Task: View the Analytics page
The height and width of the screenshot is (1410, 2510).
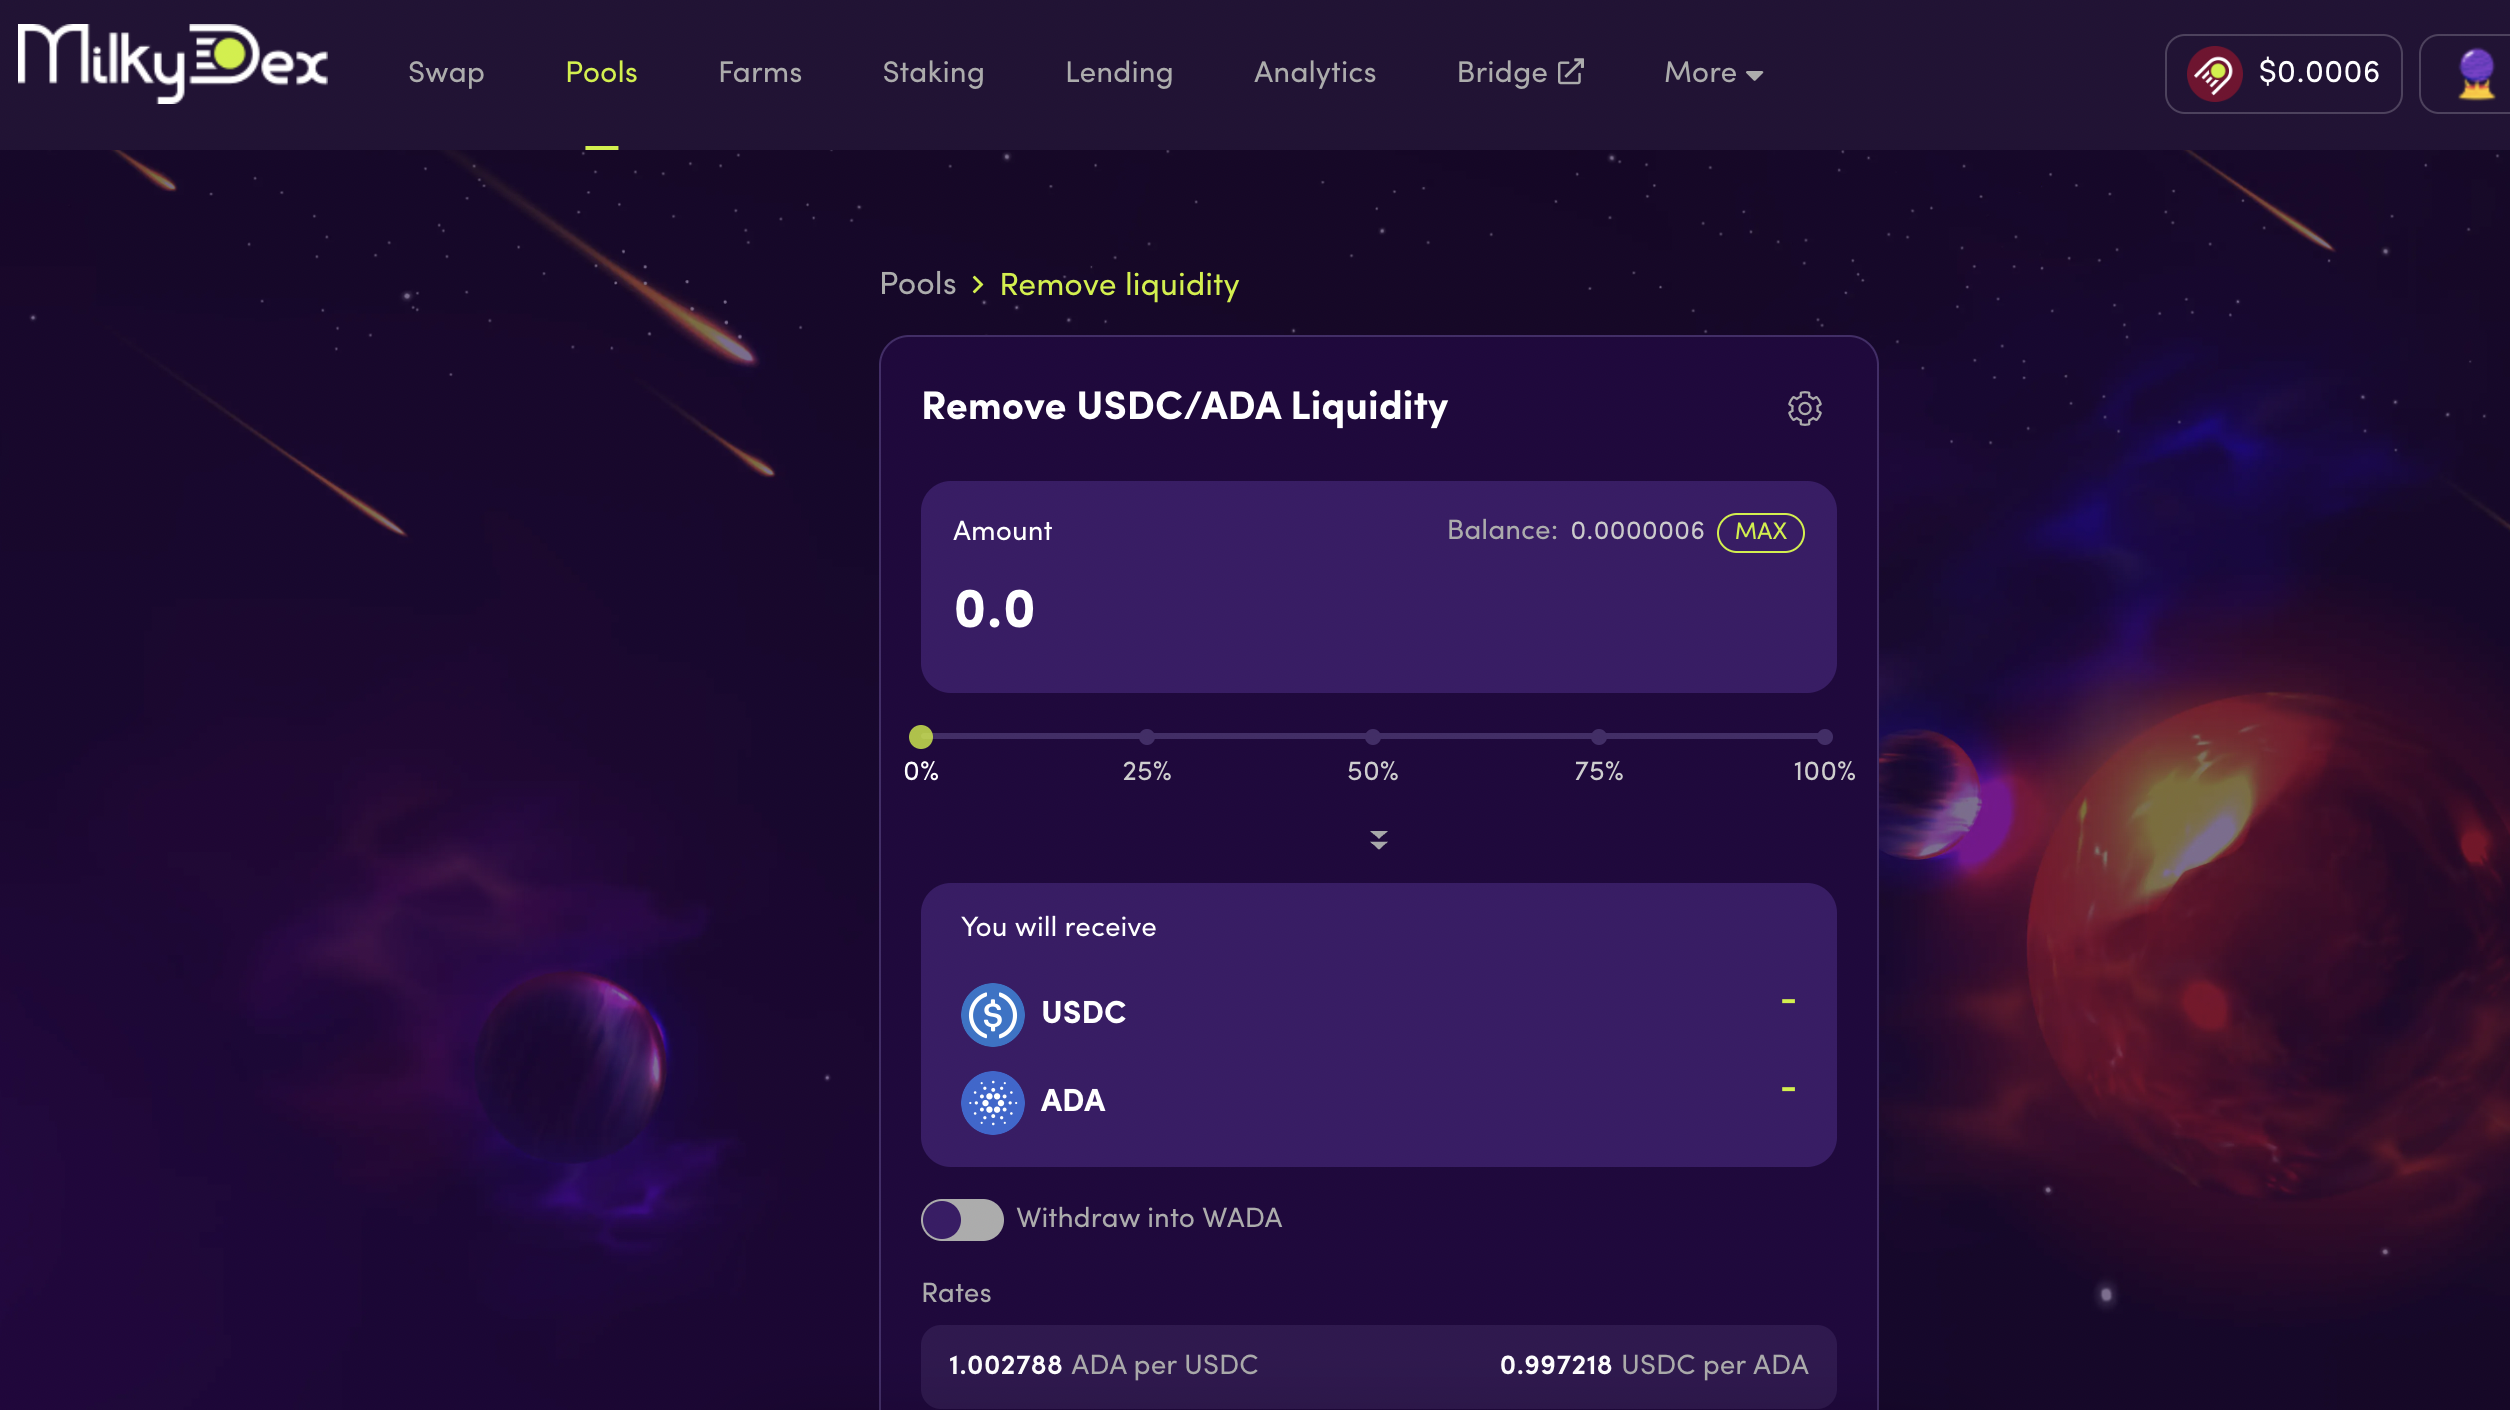Action: [1315, 72]
